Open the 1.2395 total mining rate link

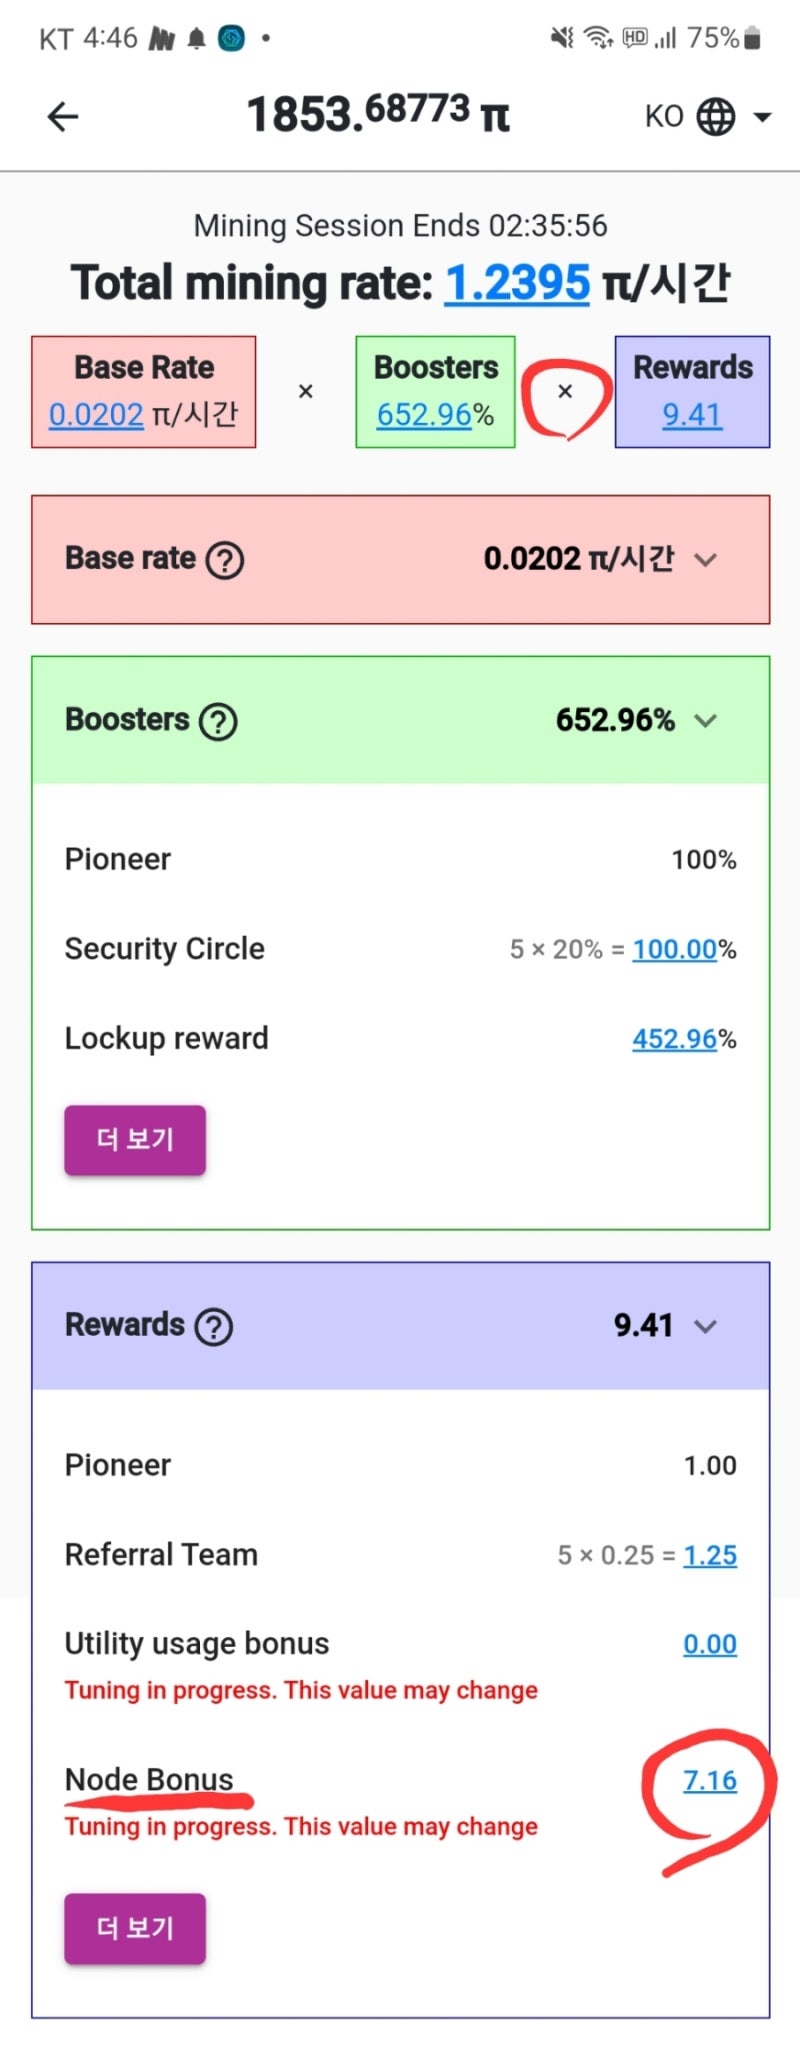(x=517, y=283)
